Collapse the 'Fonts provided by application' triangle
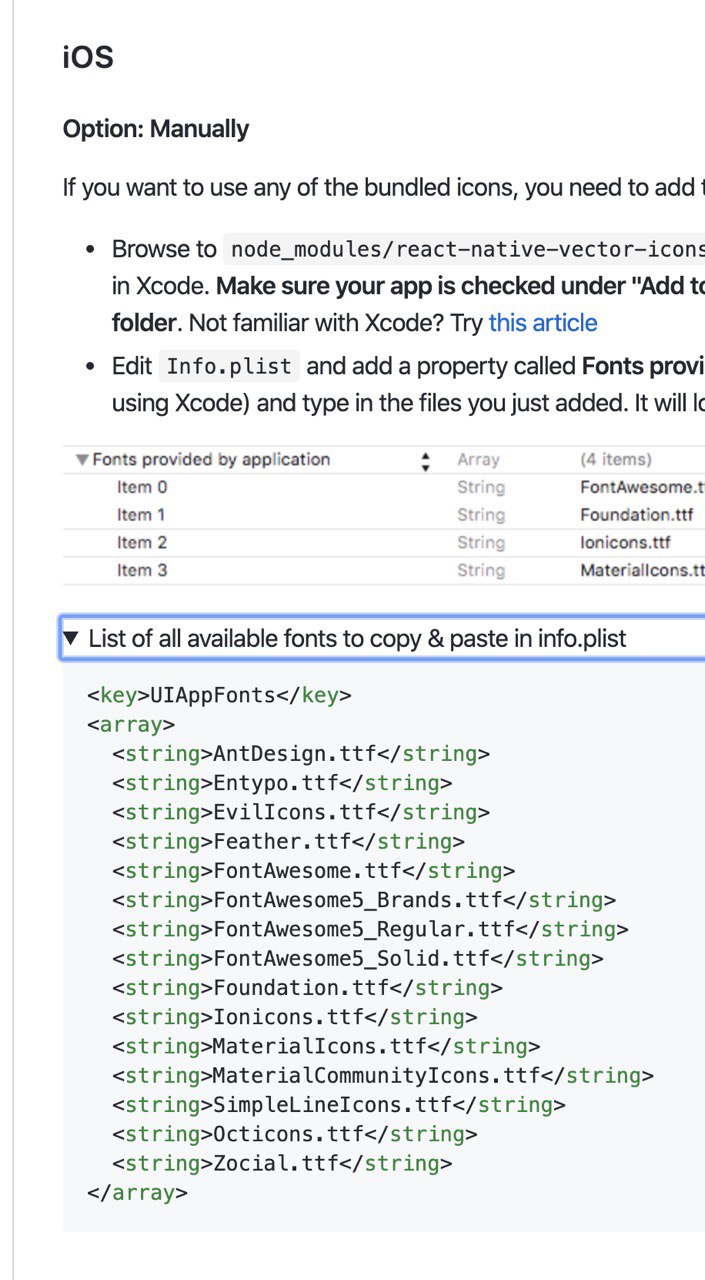The height and width of the screenshot is (1280, 705). tap(81, 460)
